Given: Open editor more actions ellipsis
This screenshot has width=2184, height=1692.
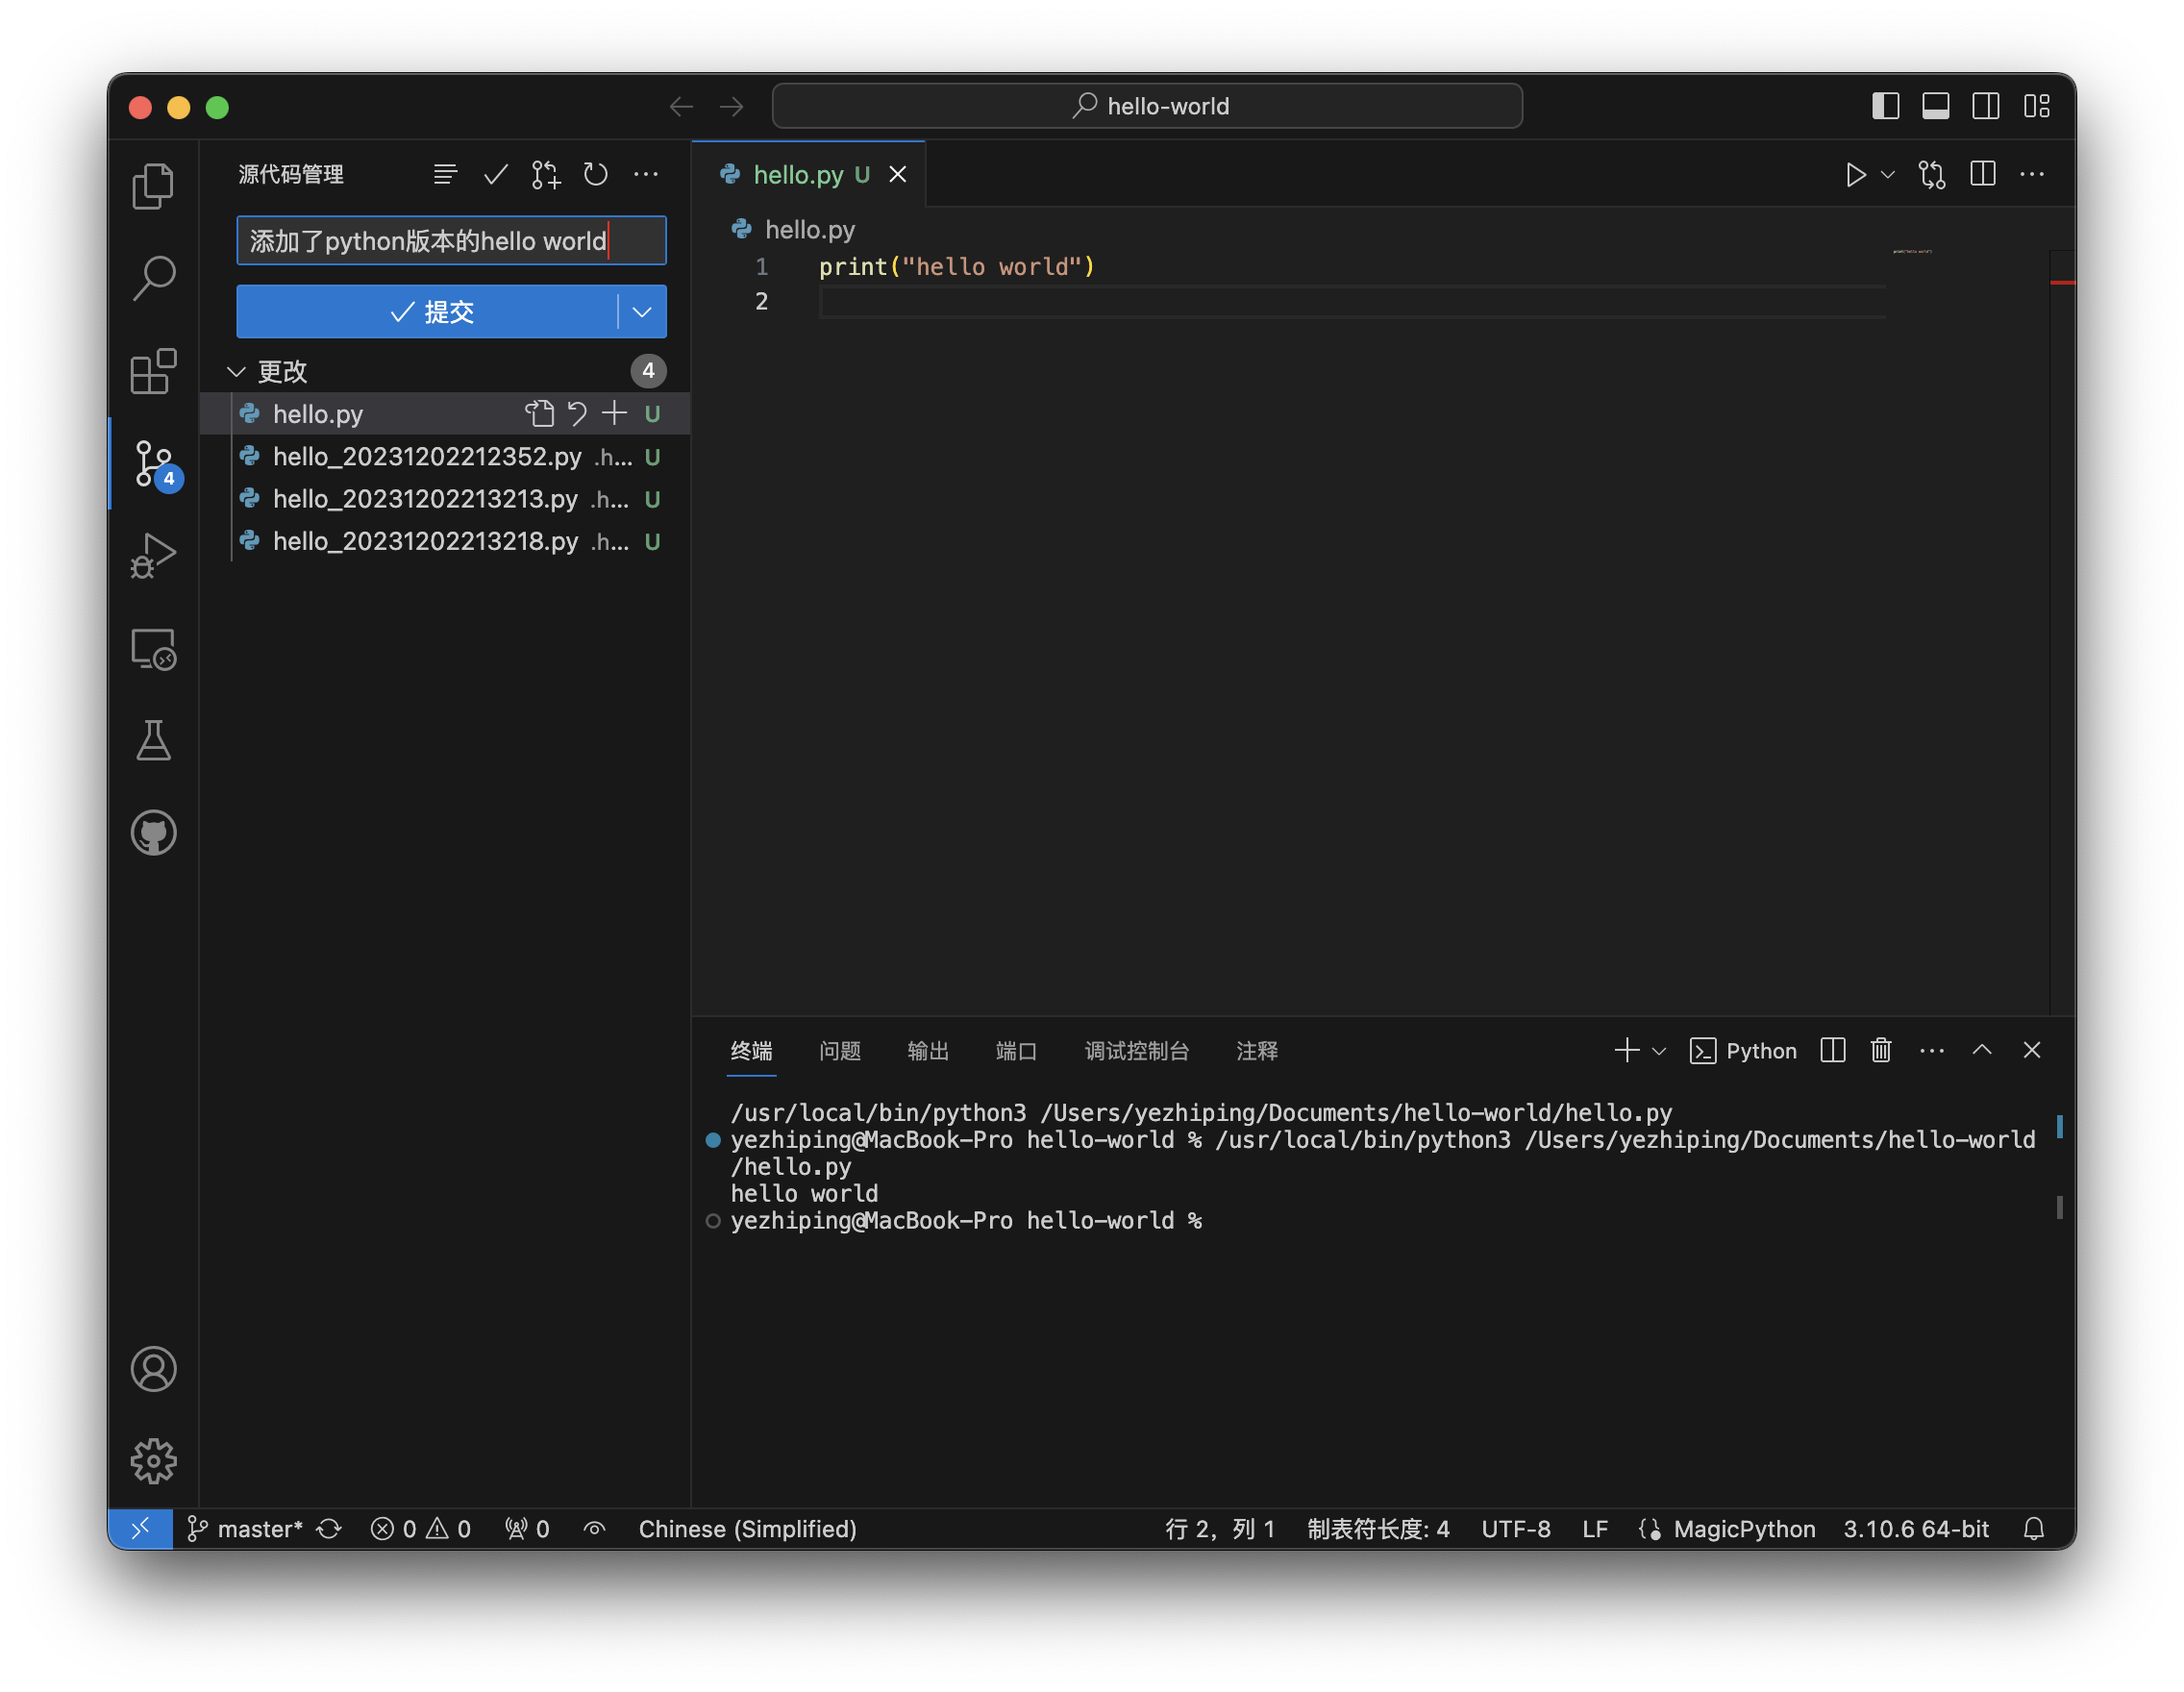Looking at the screenshot, I should pyautogui.click(x=2032, y=175).
